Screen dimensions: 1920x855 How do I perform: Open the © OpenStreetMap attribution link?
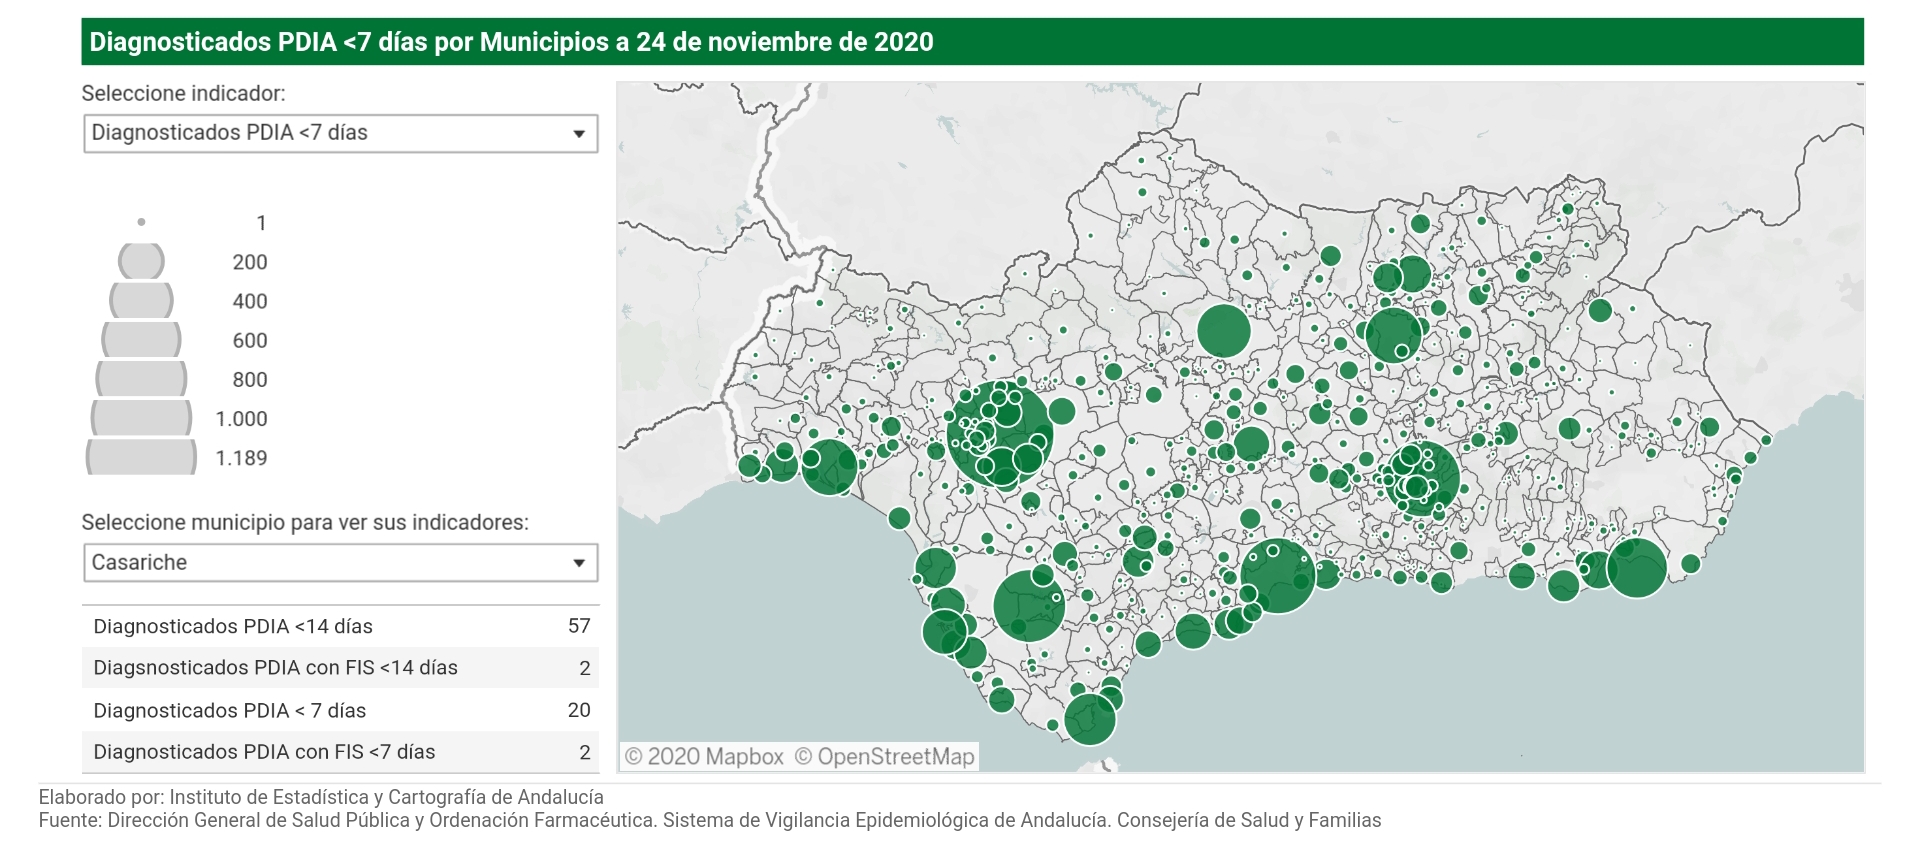884,757
